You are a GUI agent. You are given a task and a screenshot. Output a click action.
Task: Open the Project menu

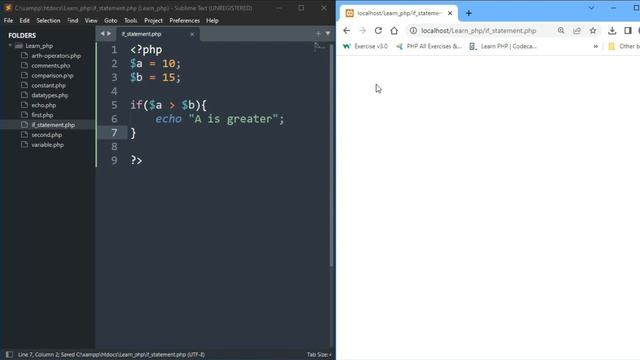[153, 20]
